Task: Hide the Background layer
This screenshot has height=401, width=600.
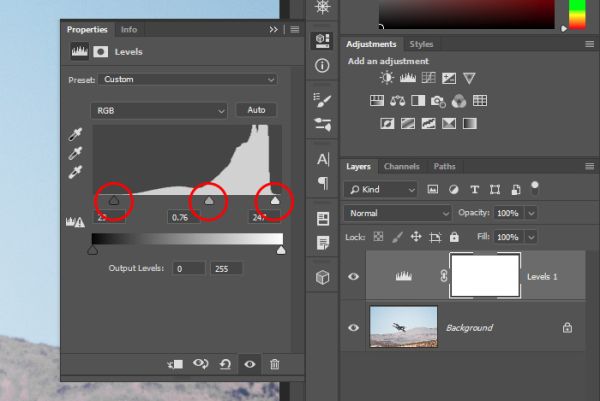Action: [353, 328]
